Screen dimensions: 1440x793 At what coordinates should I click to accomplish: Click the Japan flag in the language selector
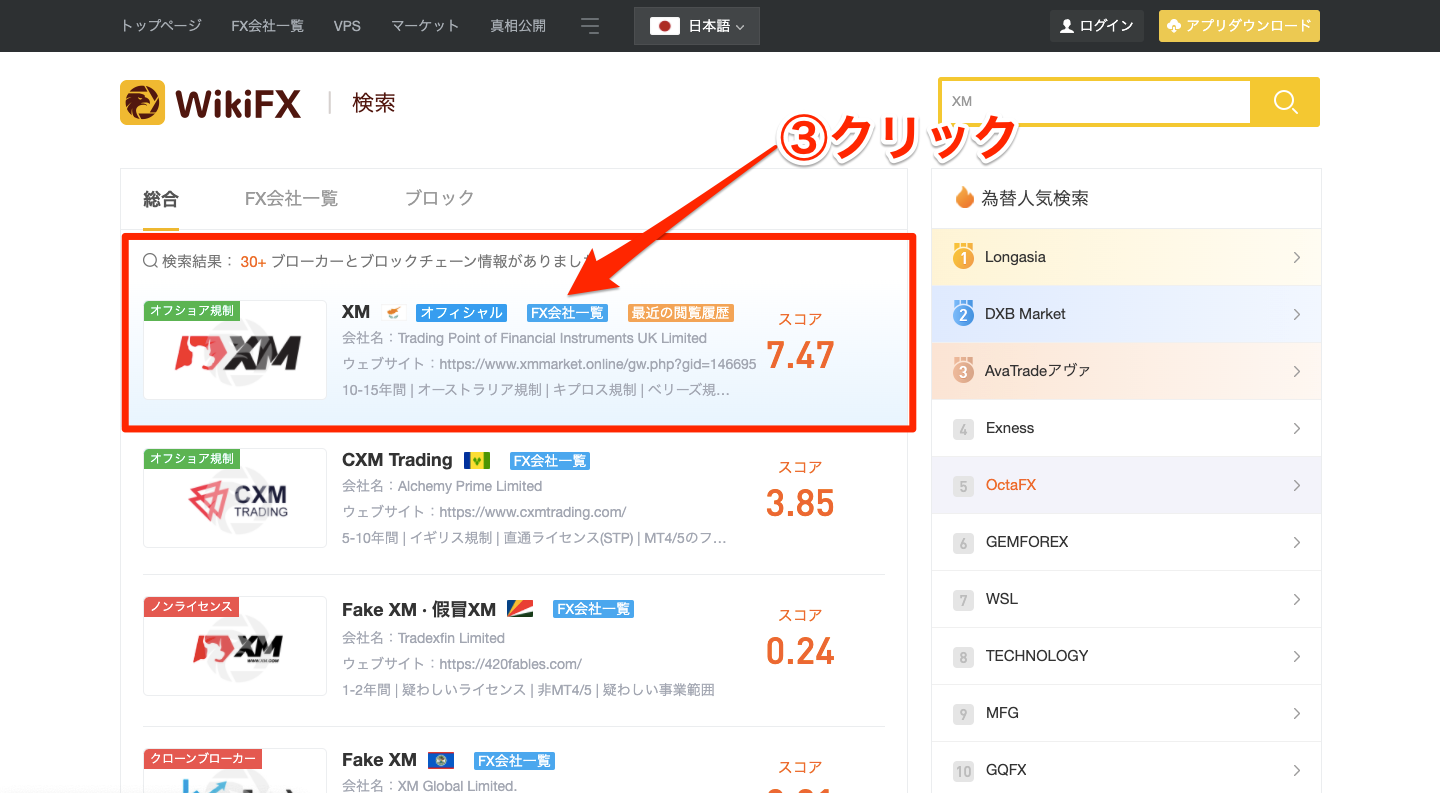[665, 27]
